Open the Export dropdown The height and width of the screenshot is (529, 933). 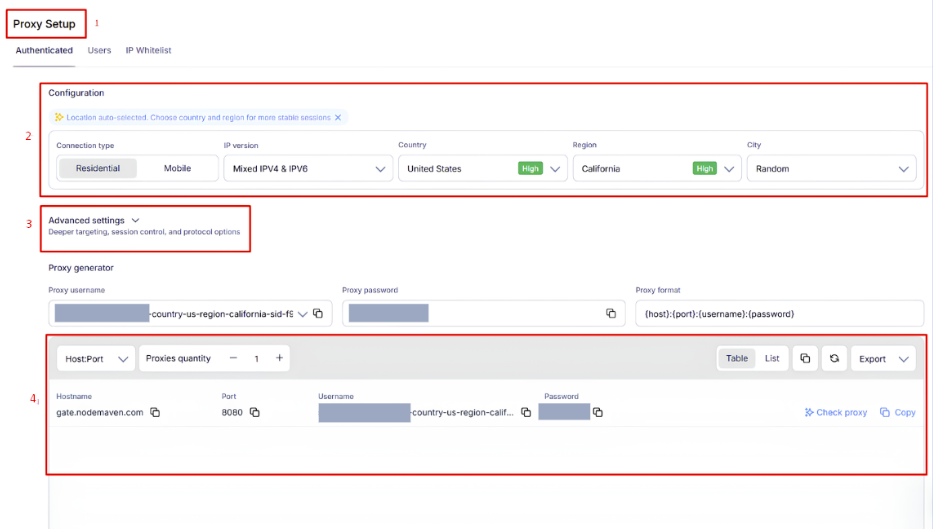tap(884, 359)
